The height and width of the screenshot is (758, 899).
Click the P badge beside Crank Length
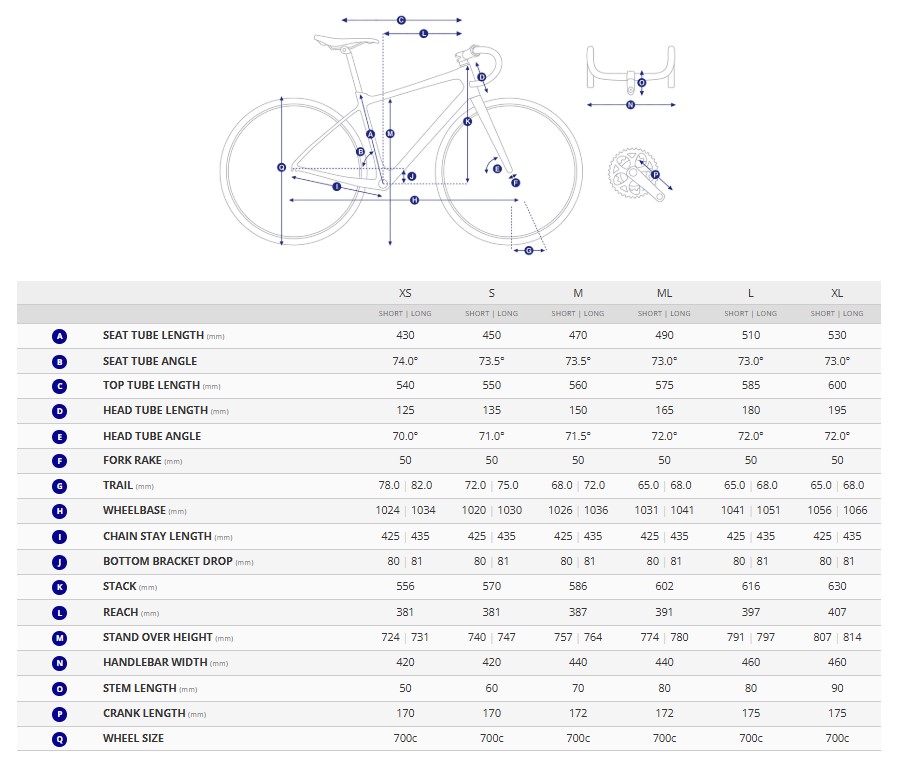coord(59,713)
